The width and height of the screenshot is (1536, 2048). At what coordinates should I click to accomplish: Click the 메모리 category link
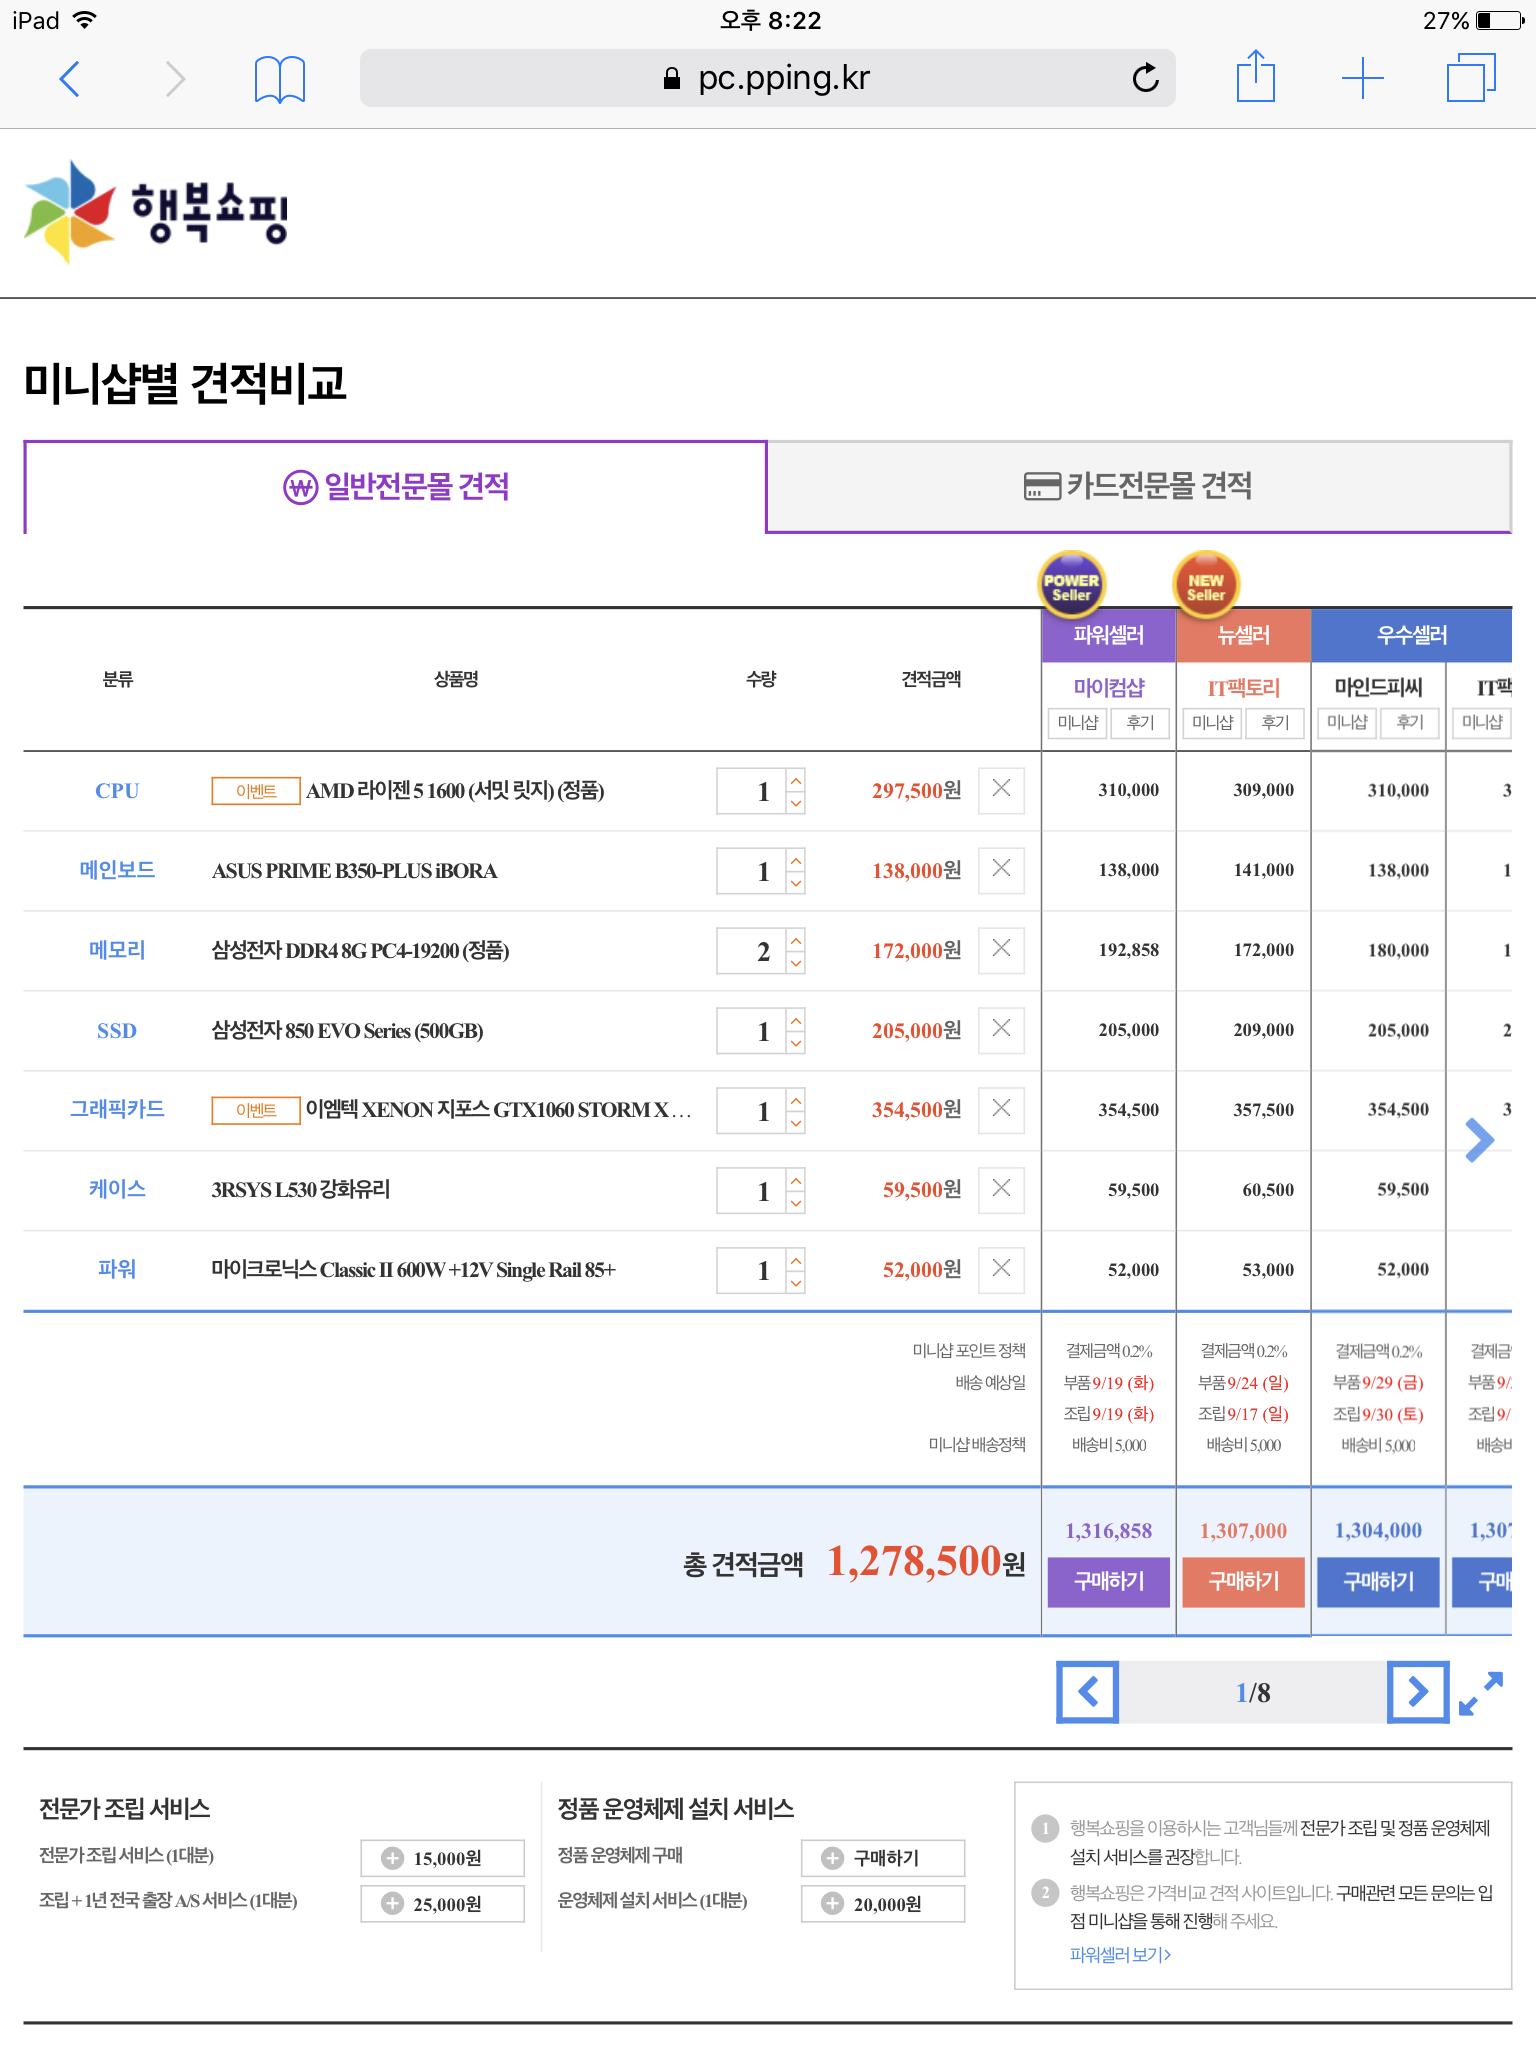click(x=117, y=950)
